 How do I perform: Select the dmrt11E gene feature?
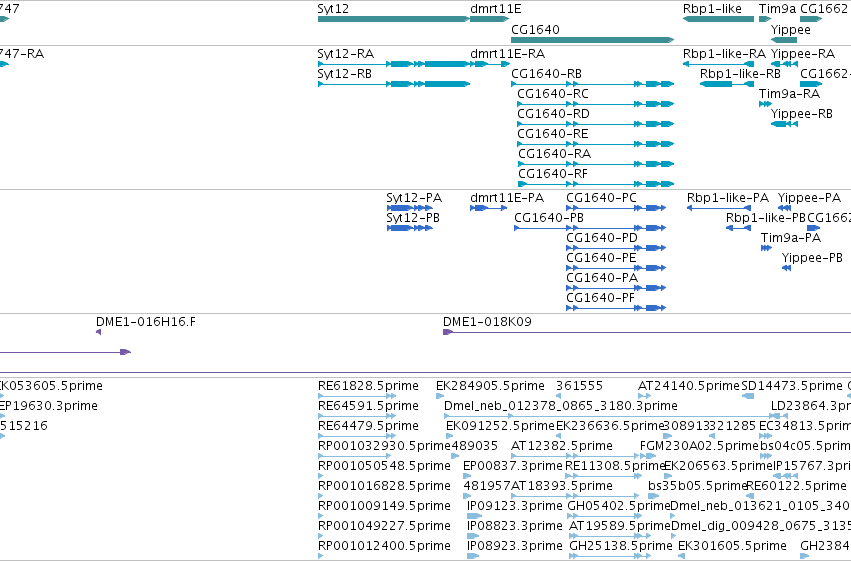click(490, 19)
